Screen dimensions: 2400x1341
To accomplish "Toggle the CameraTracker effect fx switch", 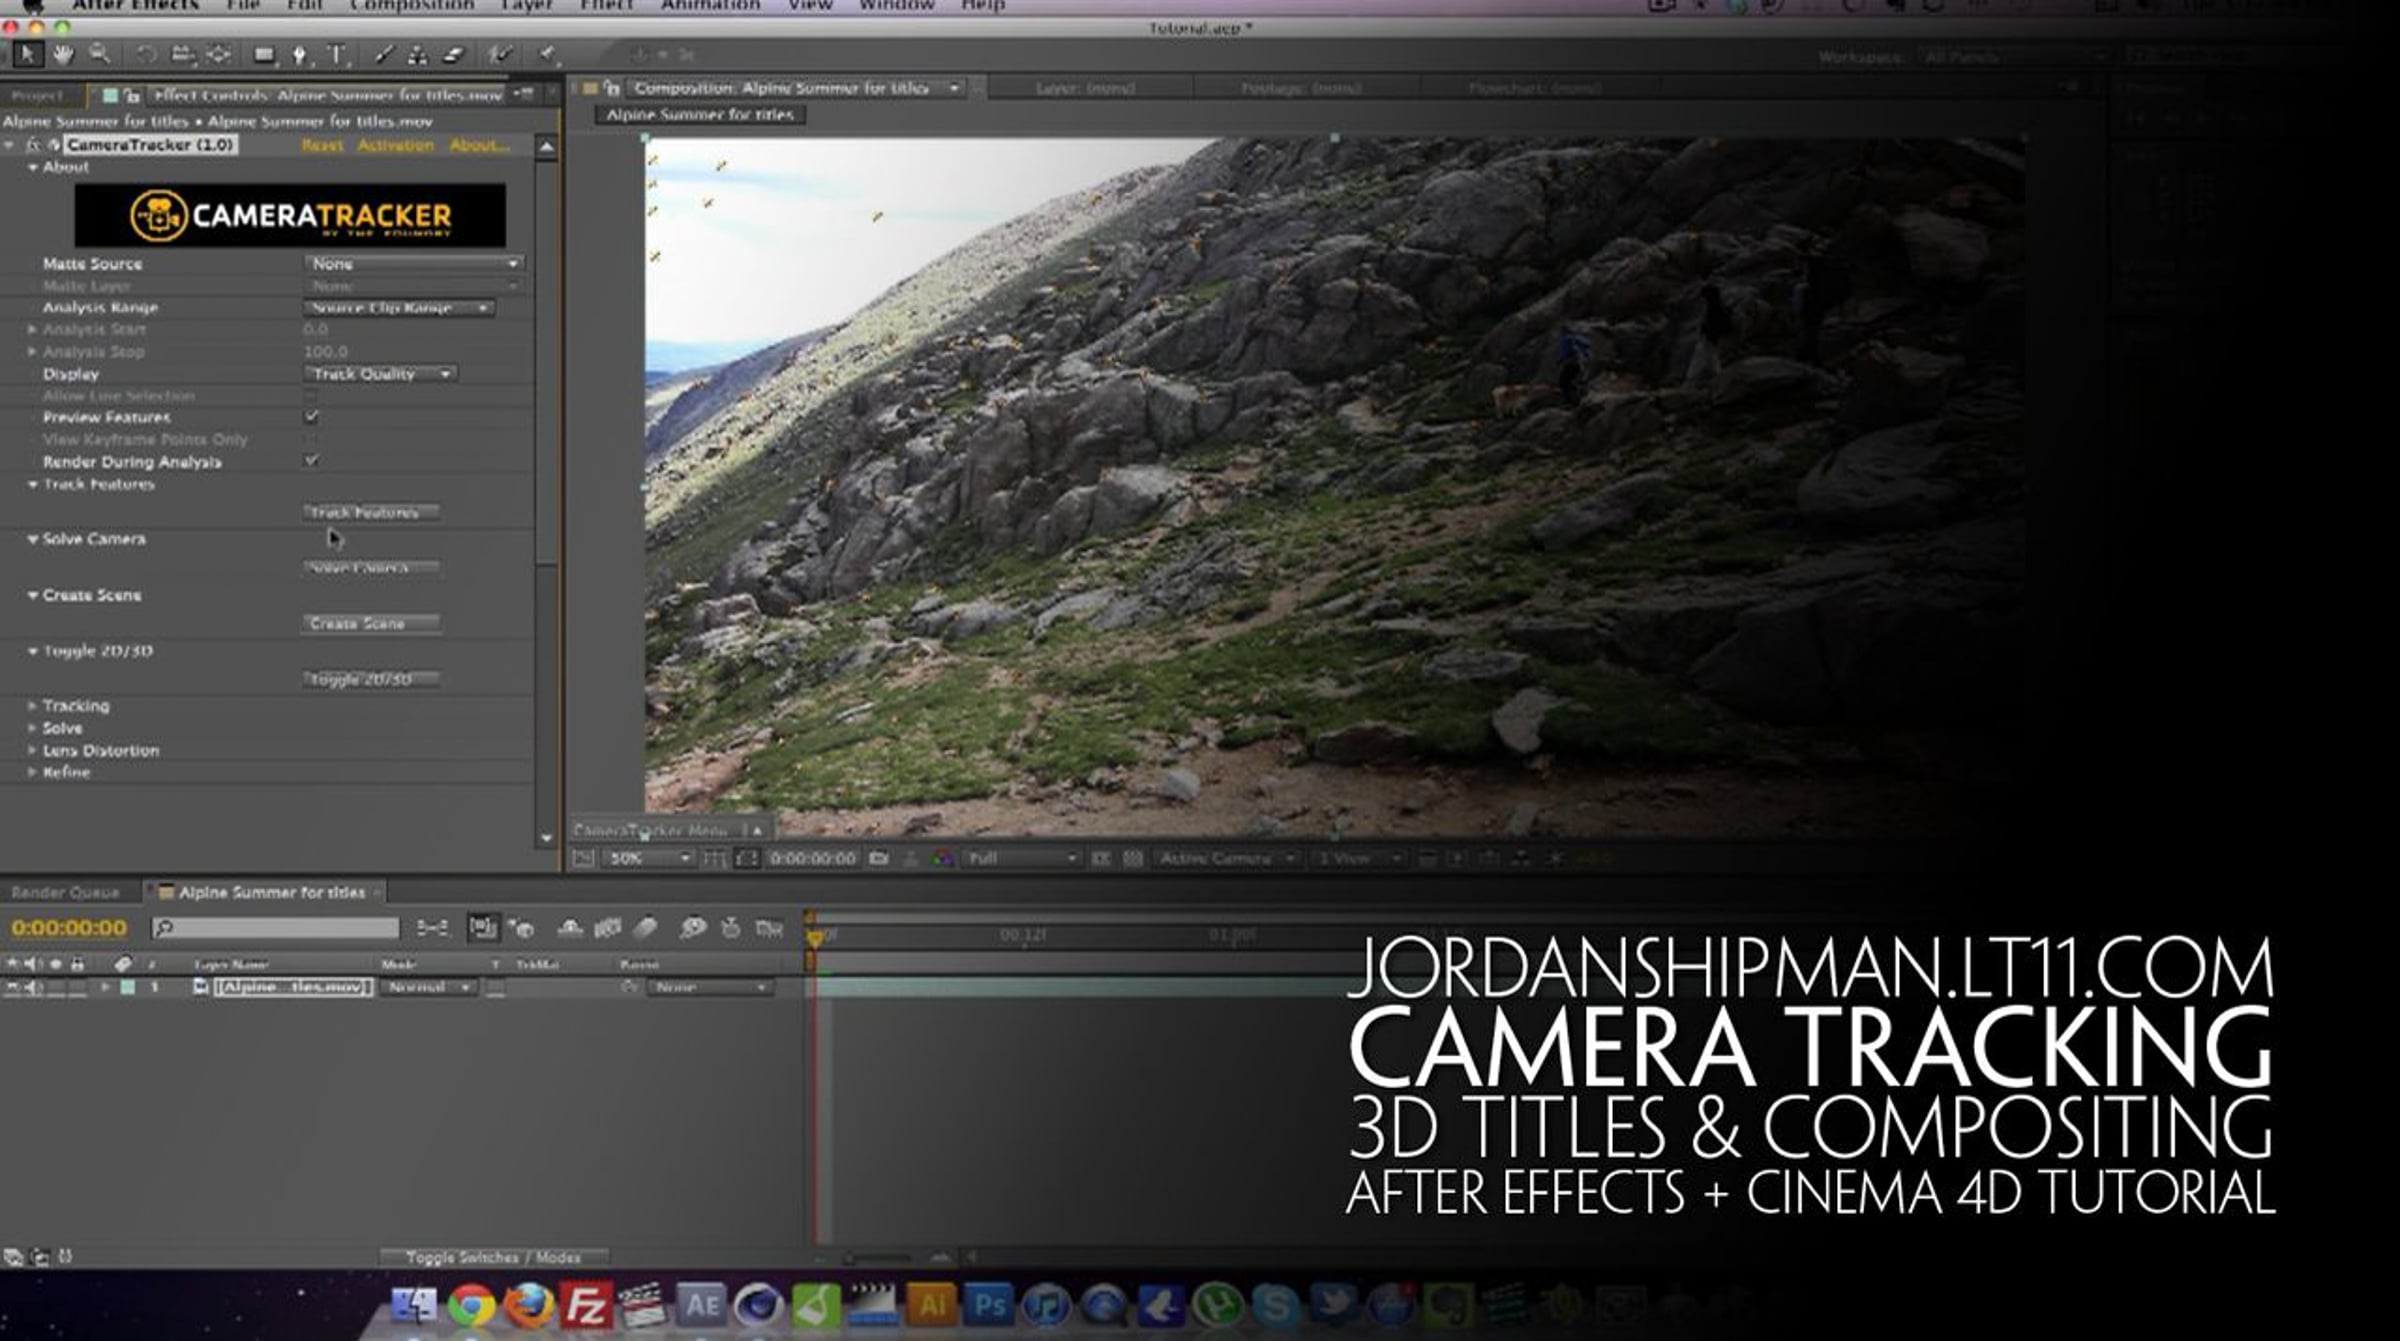I will coord(33,145).
